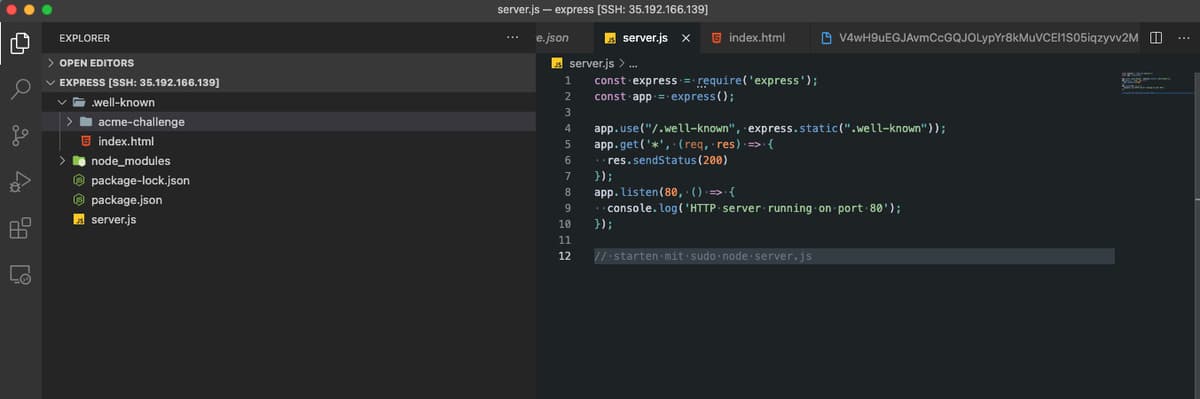The height and width of the screenshot is (399, 1200).
Task: Click the app.use express.static line
Action: [770, 128]
